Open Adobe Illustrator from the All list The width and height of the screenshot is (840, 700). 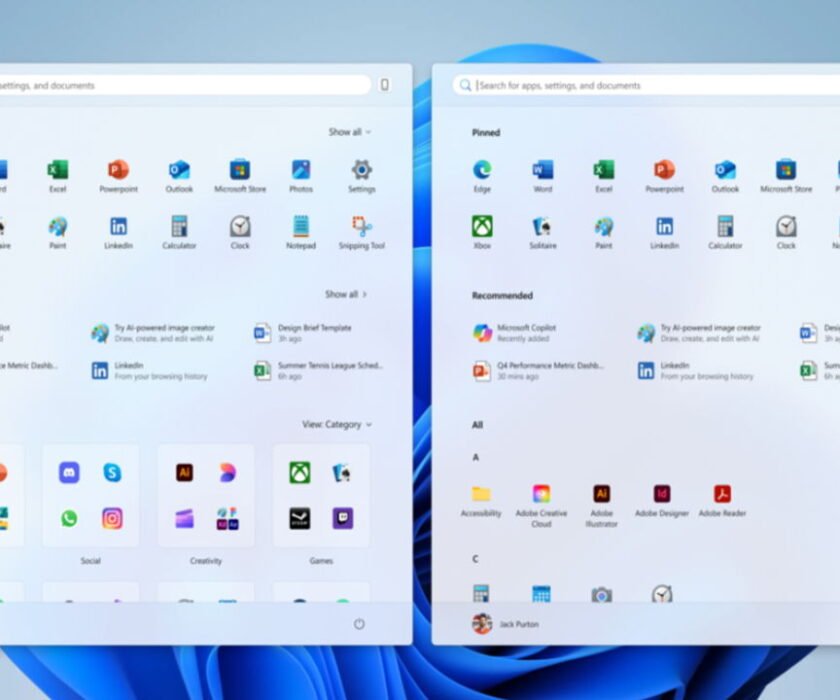pos(601,495)
